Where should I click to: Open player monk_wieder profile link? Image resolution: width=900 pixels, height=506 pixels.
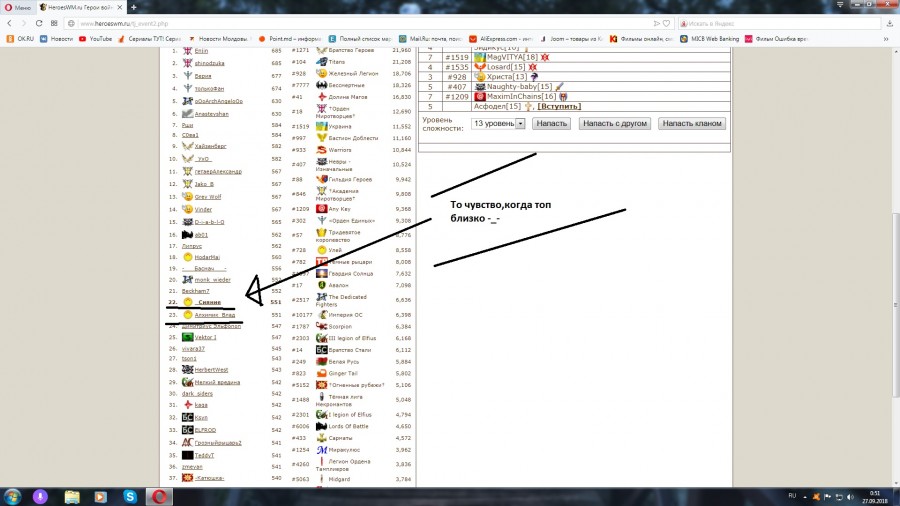pos(212,279)
